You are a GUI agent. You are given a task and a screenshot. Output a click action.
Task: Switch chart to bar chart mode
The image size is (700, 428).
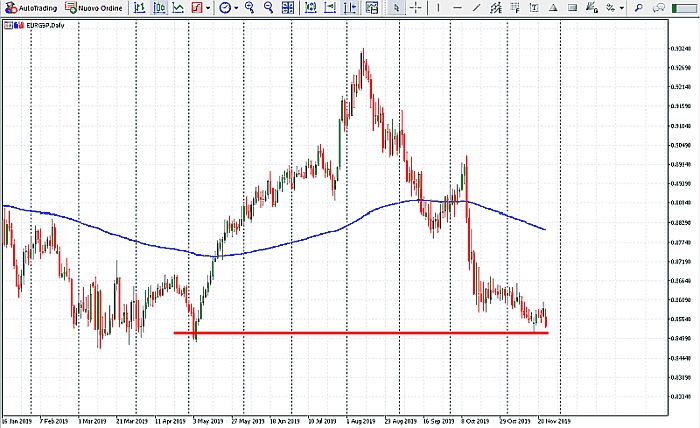[139, 8]
